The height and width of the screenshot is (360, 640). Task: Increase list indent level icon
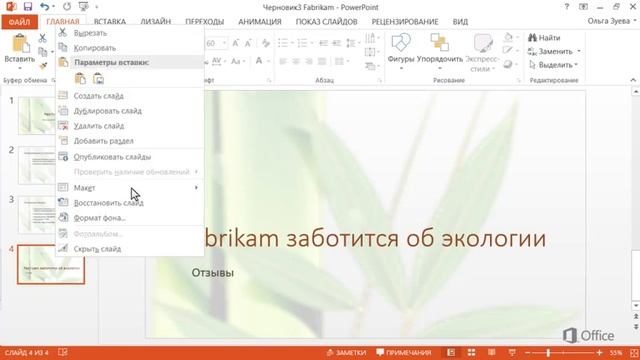[336, 43]
